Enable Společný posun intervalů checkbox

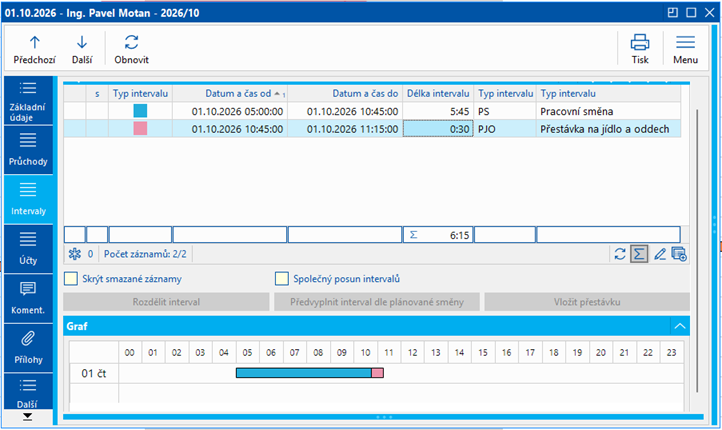point(282,279)
